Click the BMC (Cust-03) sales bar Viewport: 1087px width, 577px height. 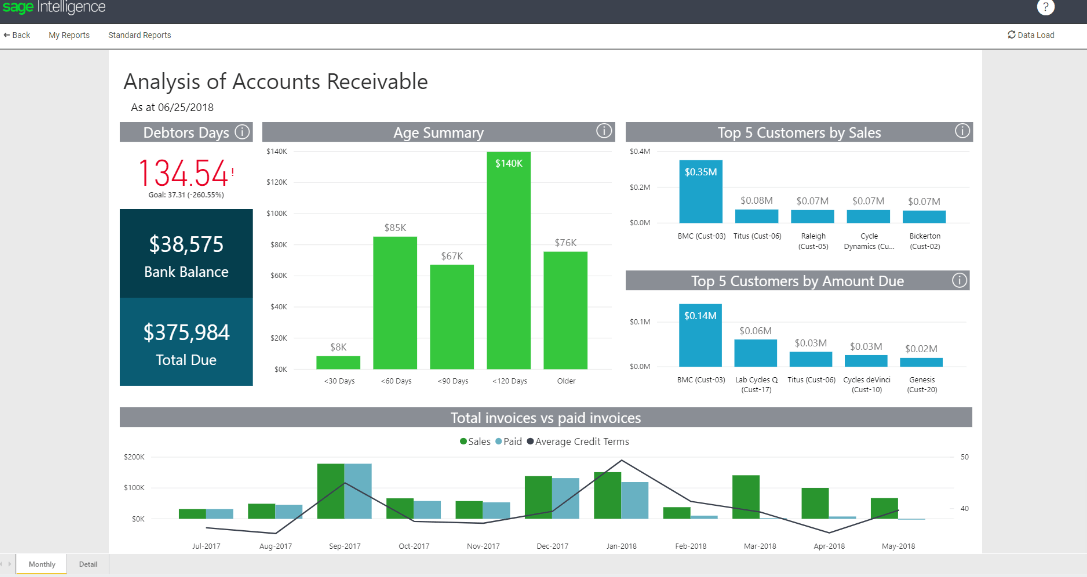699,193
